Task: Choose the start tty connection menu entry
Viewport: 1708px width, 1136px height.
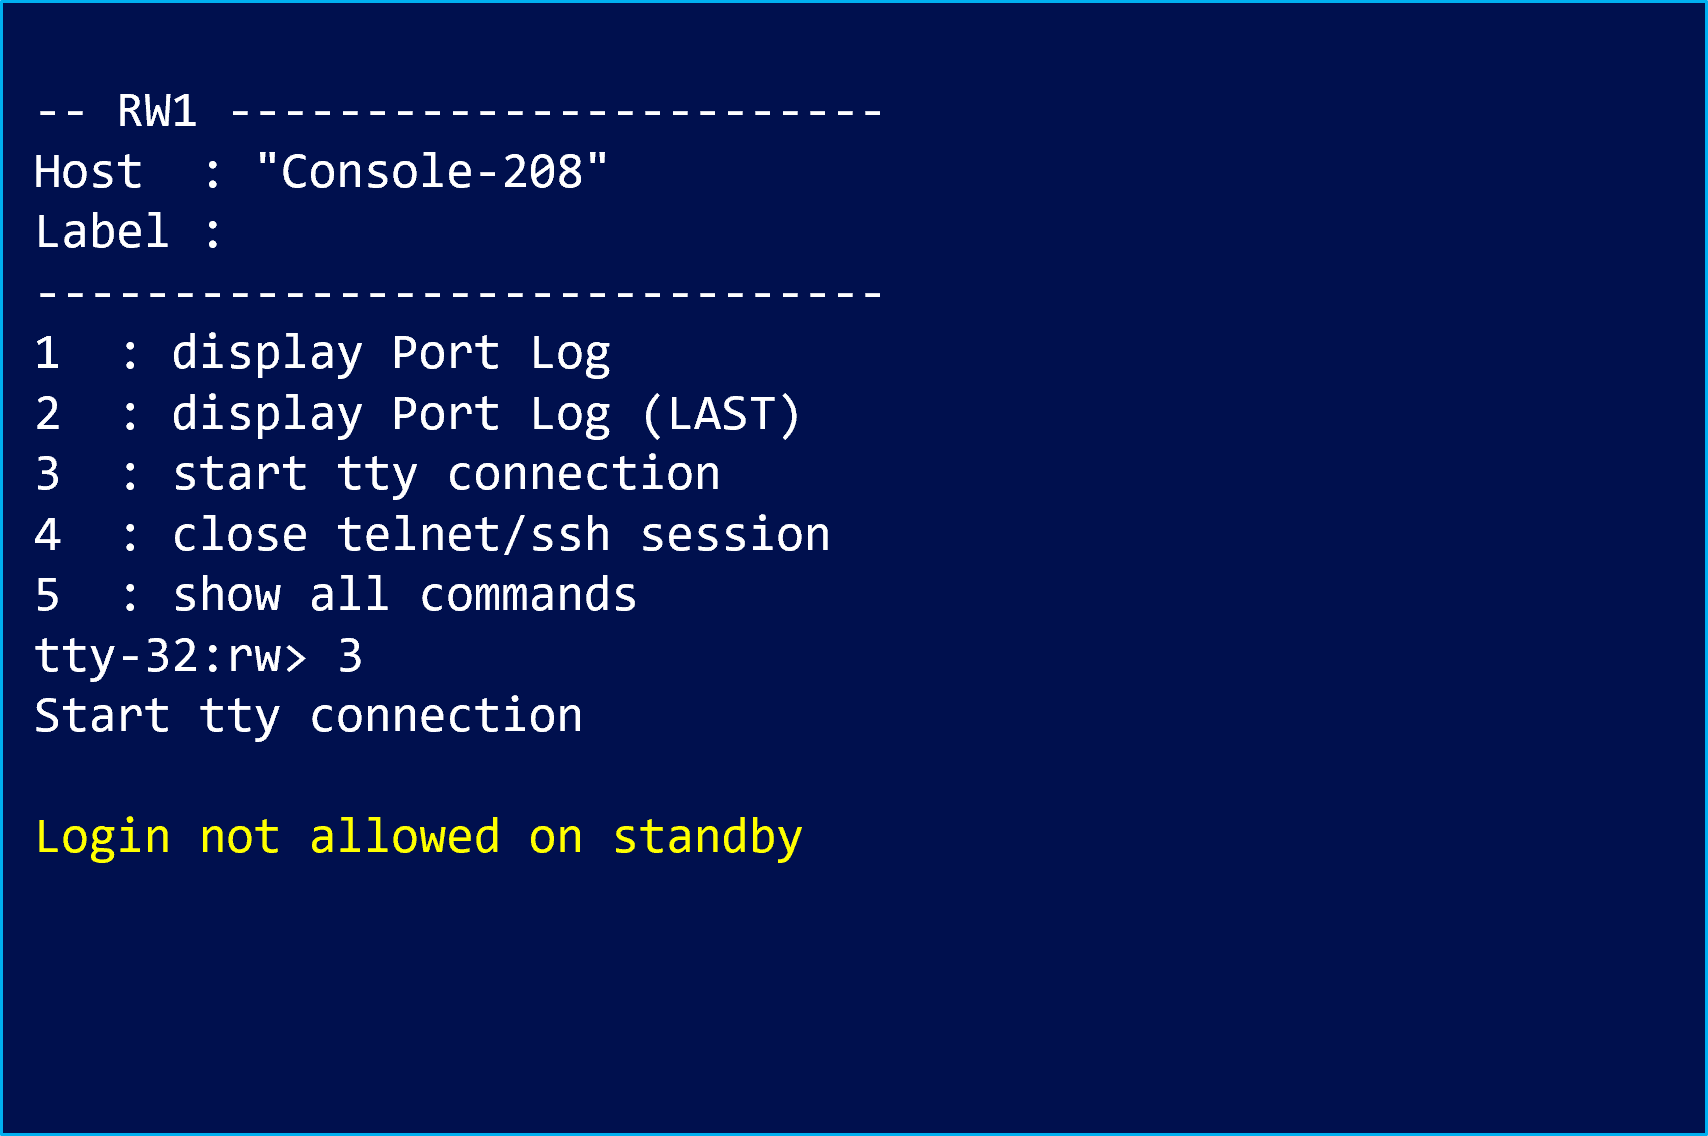Action: pyautogui.click(x=446, y=474)
